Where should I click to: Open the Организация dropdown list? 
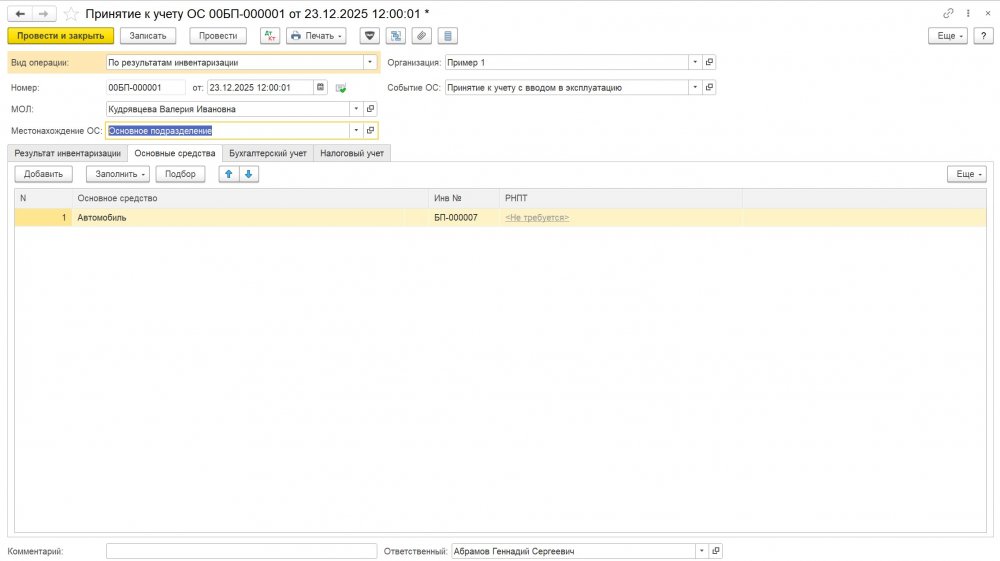click(695, 62)
